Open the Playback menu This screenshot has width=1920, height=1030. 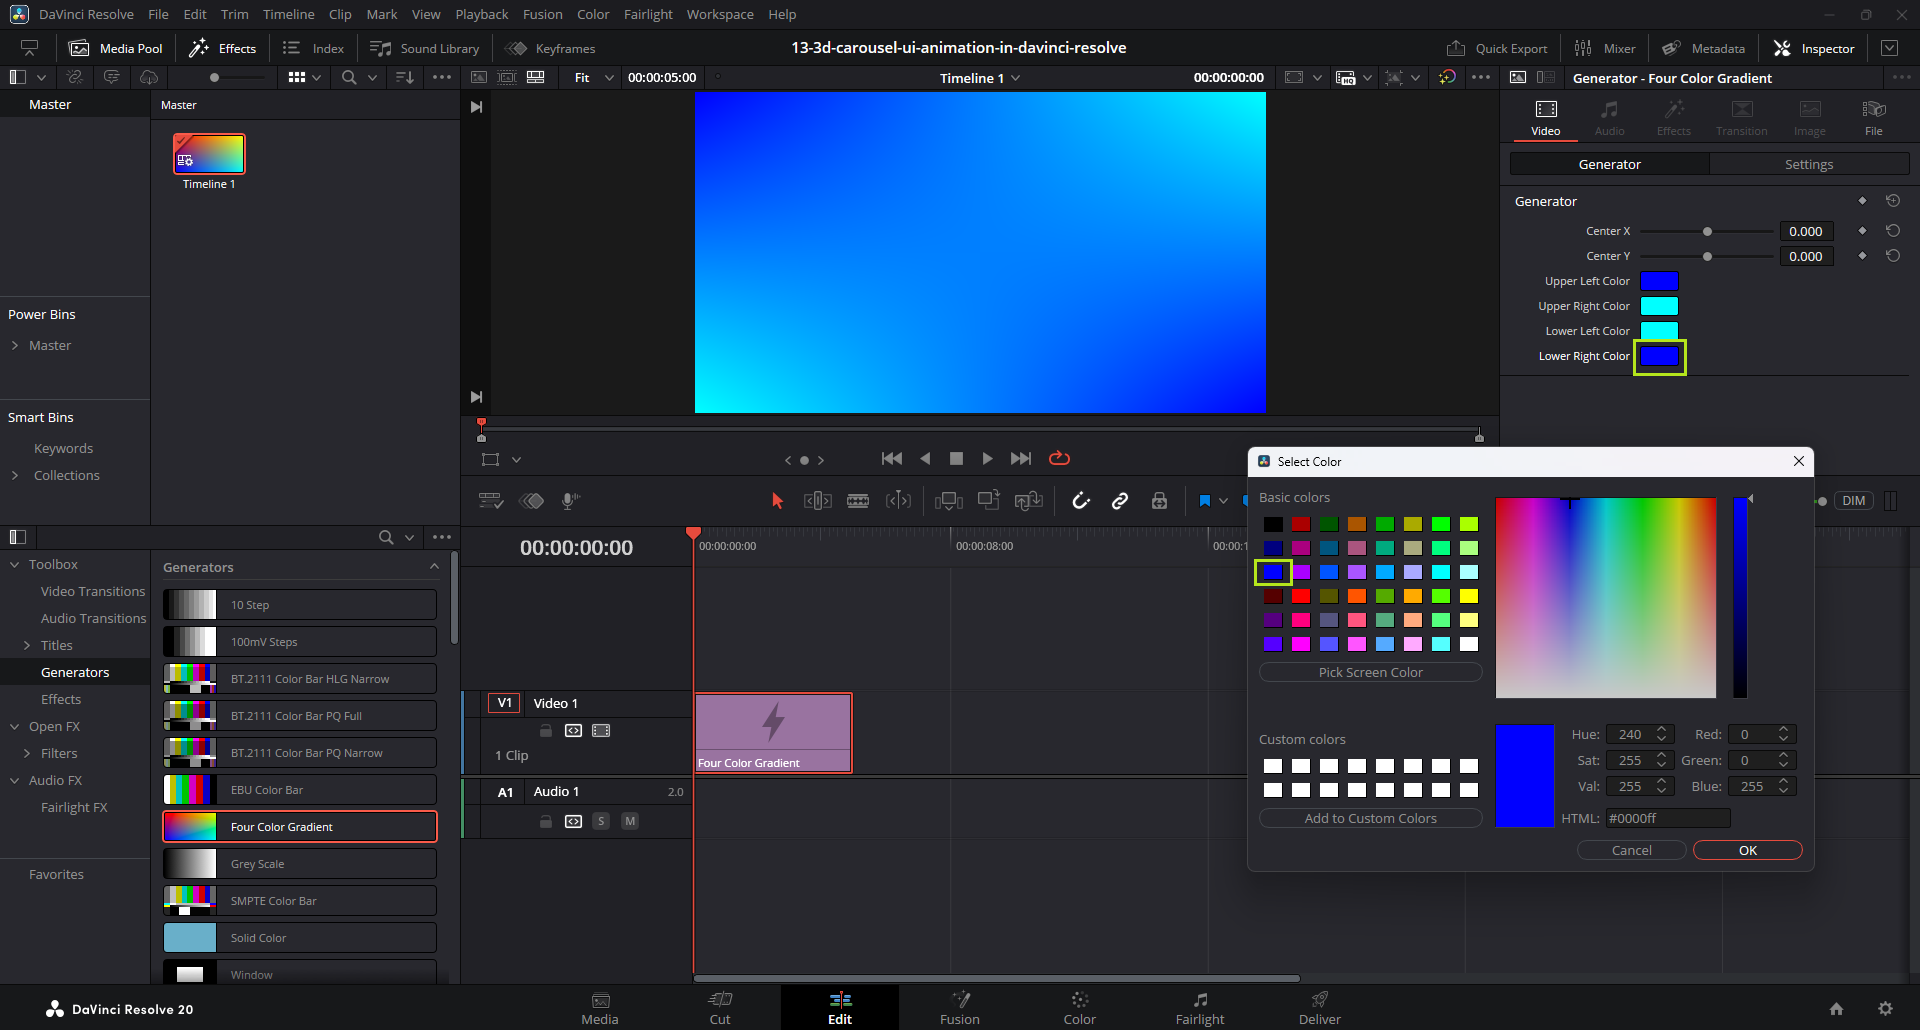[x=481, y=14]
